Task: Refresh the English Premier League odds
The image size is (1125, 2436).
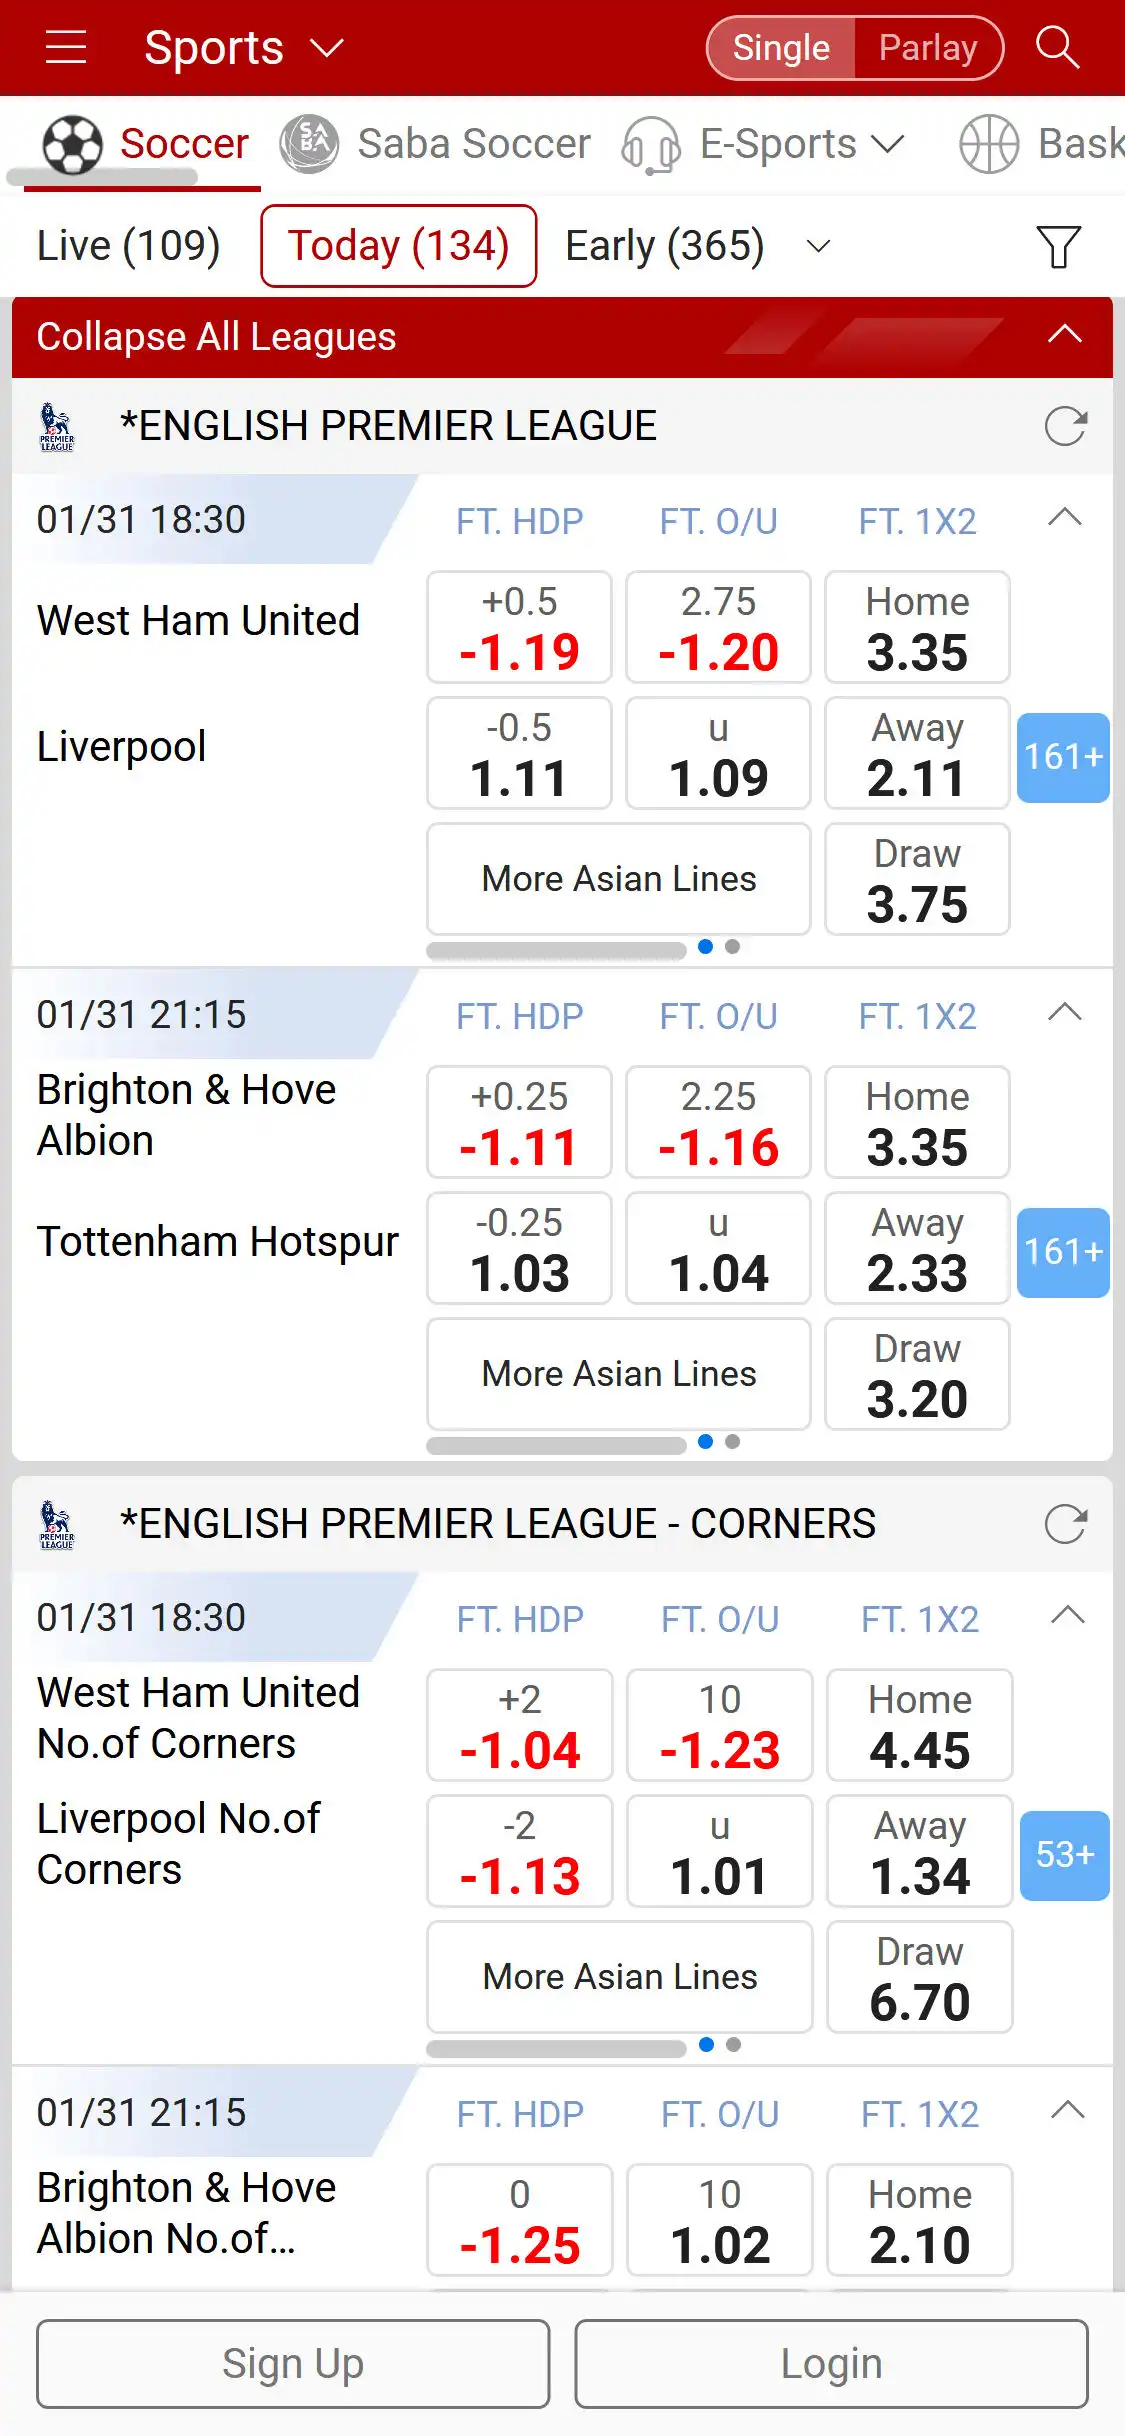Action: click(1065, 426)
